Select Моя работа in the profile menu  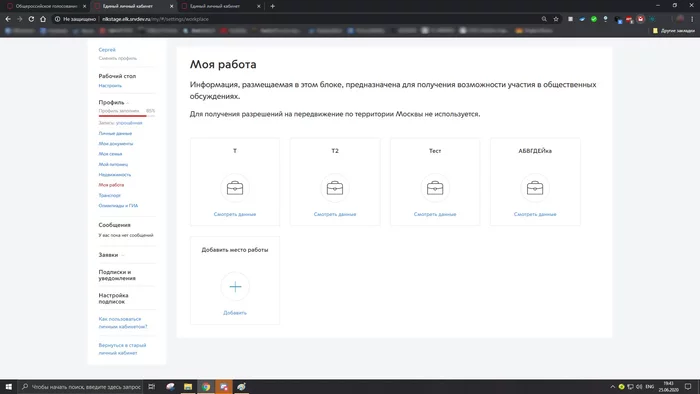coord(111,185)
